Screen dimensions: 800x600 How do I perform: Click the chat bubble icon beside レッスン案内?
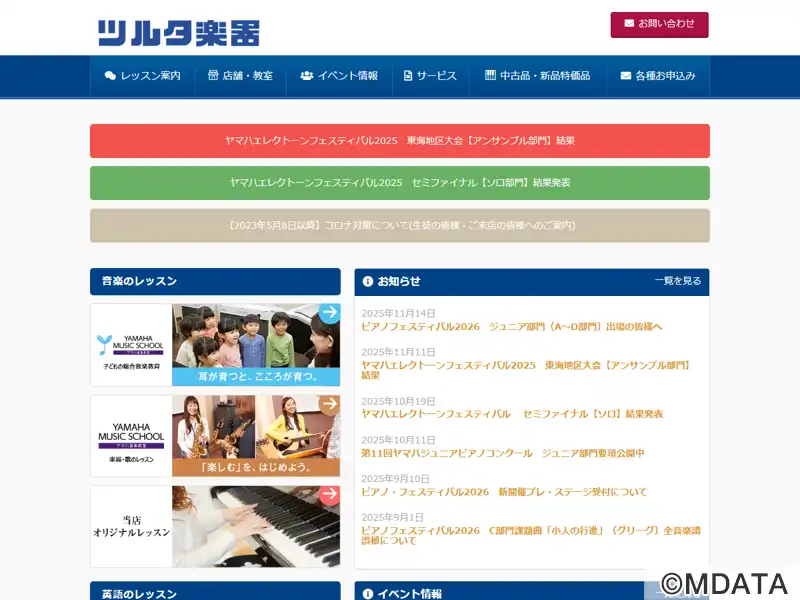[110, 76]
